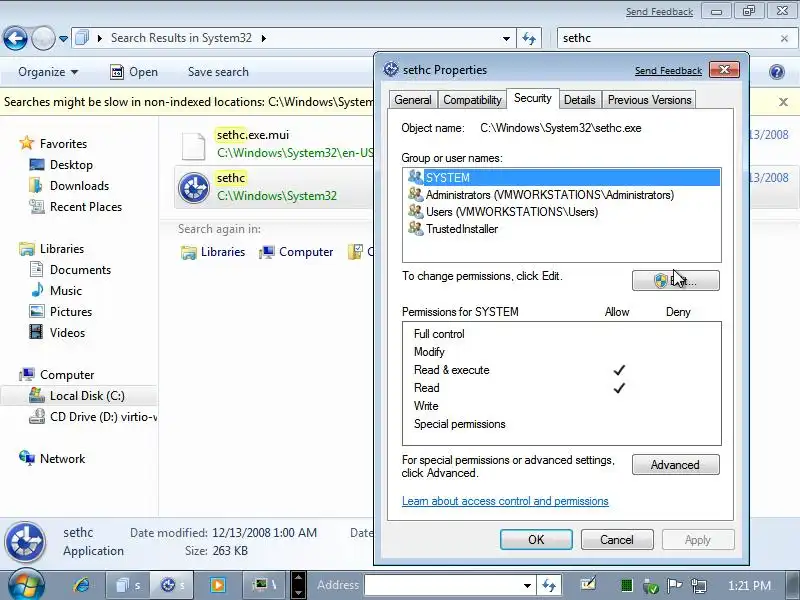Open the Organize menu
This screenshot has height=600, width=800.
point(48,72)
